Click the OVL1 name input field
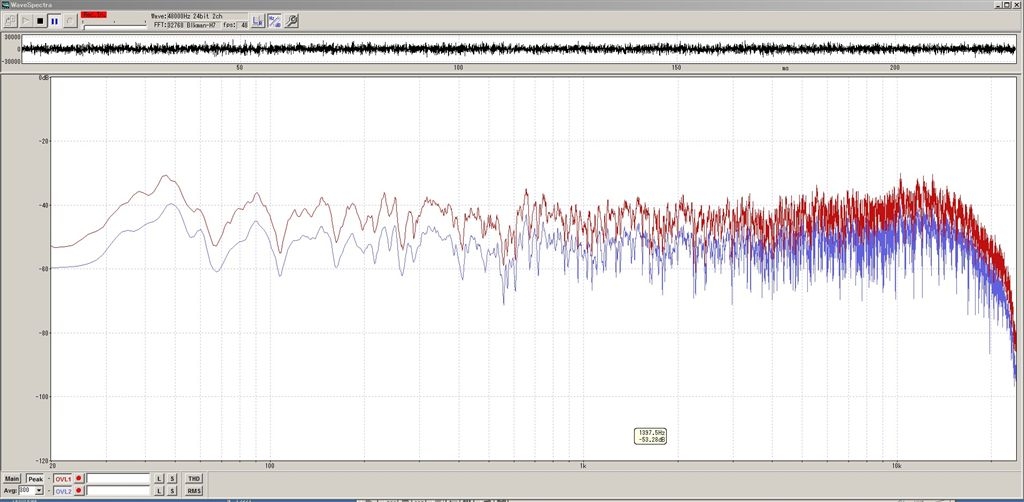The image size is (1024, 502). pos(118,478)
